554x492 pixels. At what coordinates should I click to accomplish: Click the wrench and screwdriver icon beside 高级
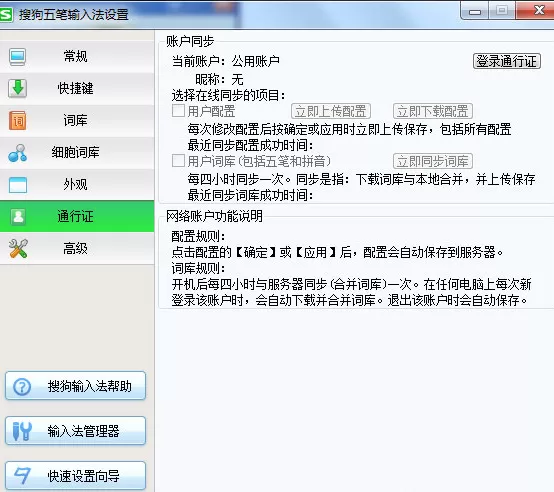(18, 248)
